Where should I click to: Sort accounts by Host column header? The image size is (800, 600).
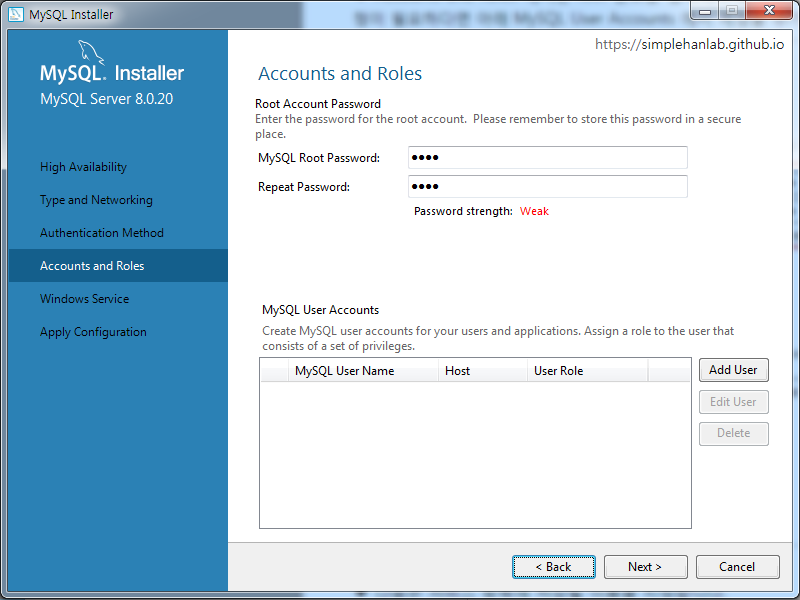(483, 371)
